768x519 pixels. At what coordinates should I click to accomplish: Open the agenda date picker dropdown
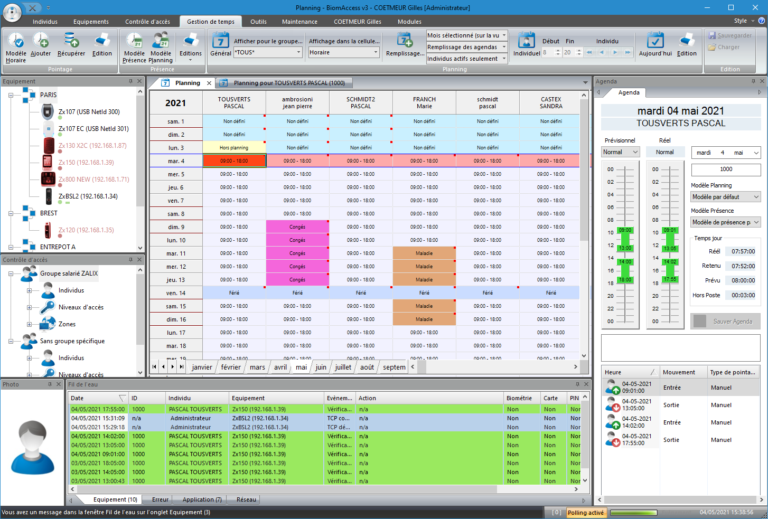click(x=756, y=153)
